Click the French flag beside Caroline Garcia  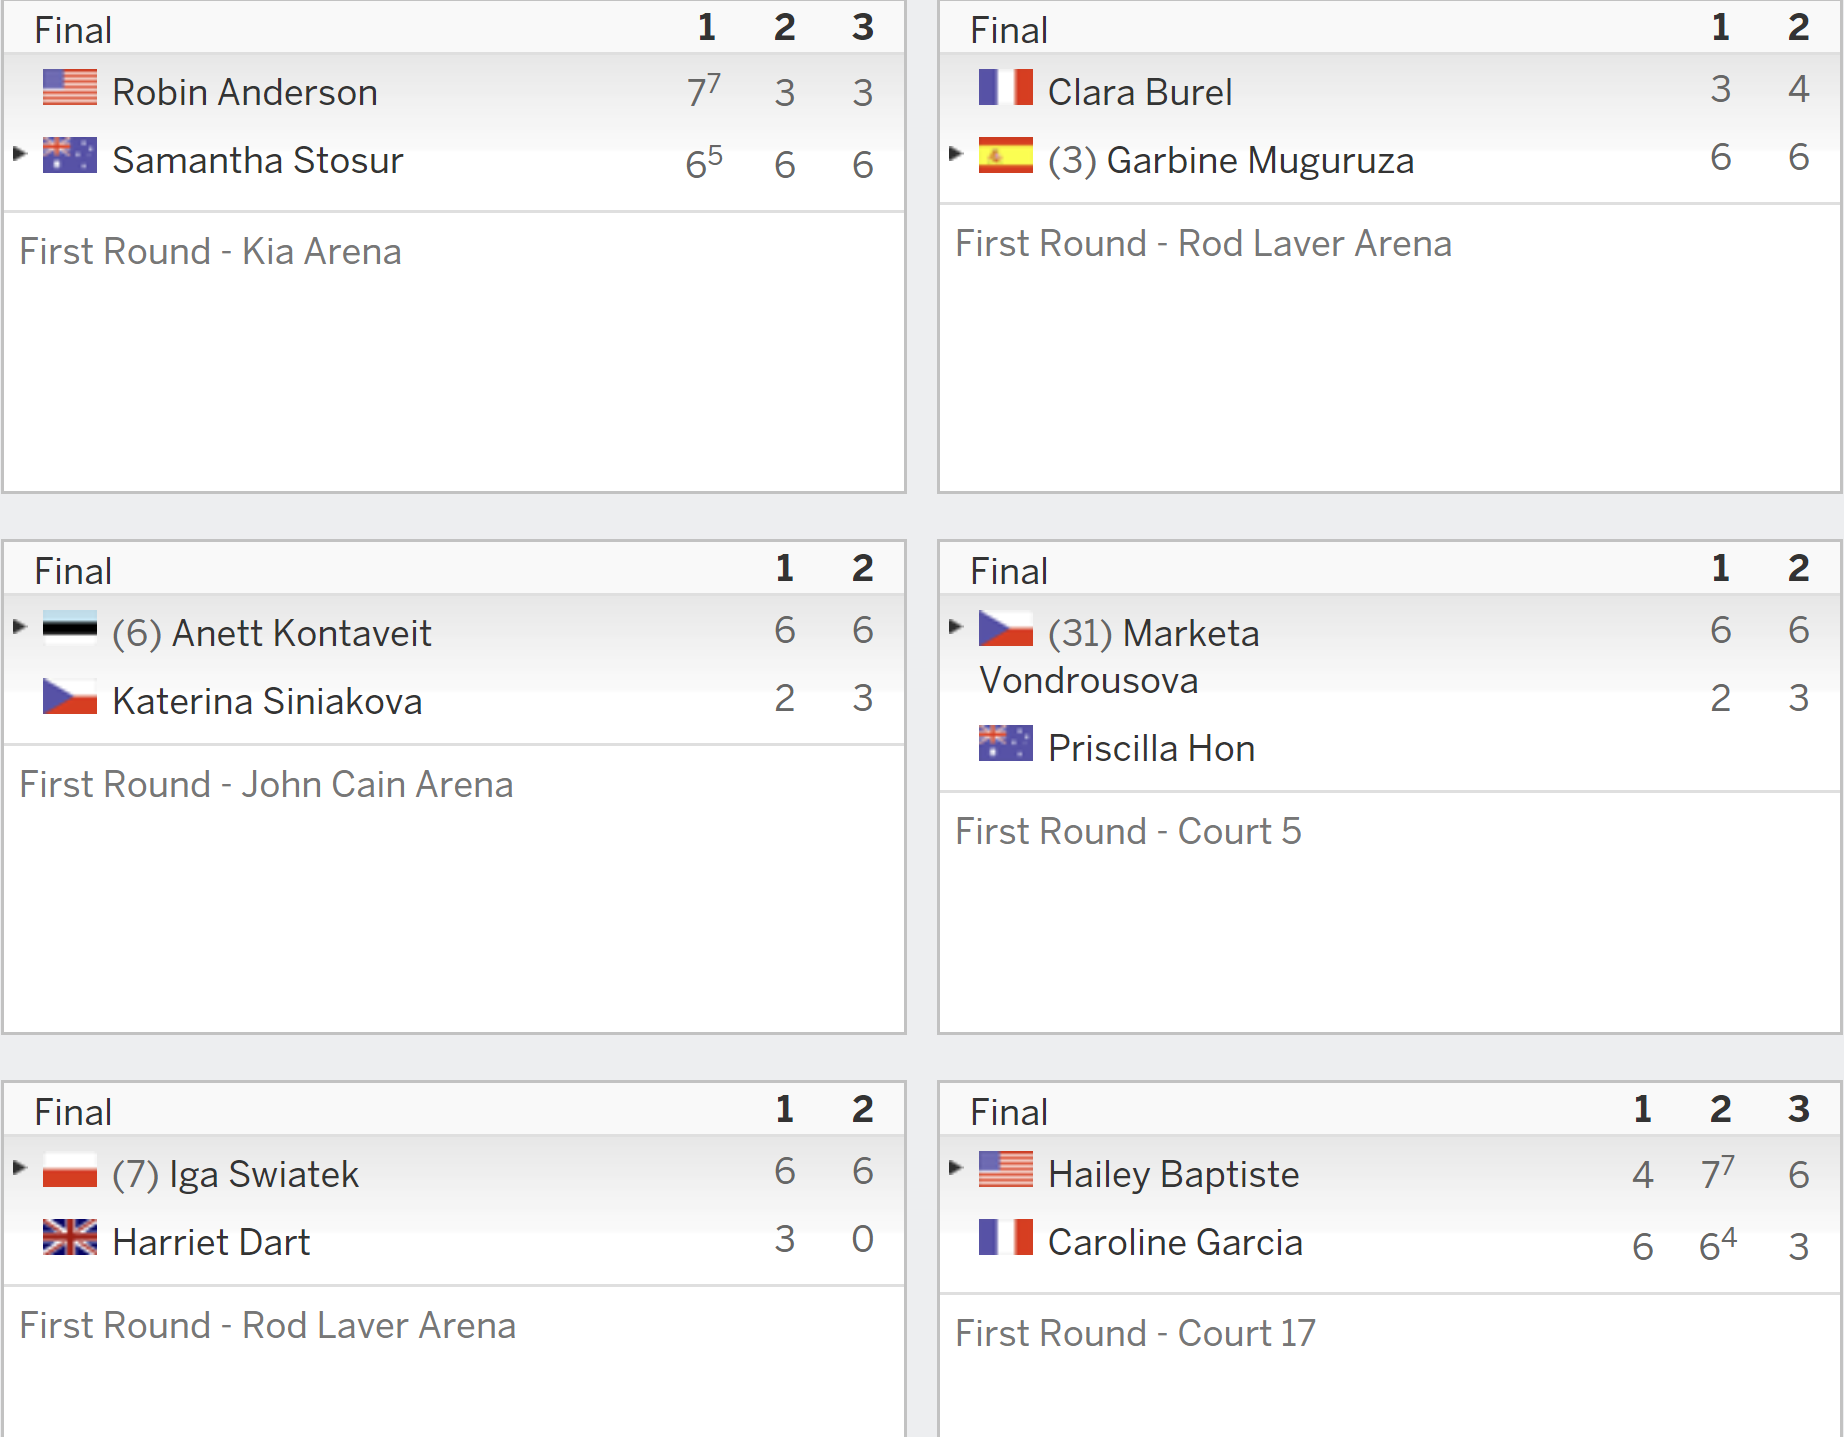1006,1237
